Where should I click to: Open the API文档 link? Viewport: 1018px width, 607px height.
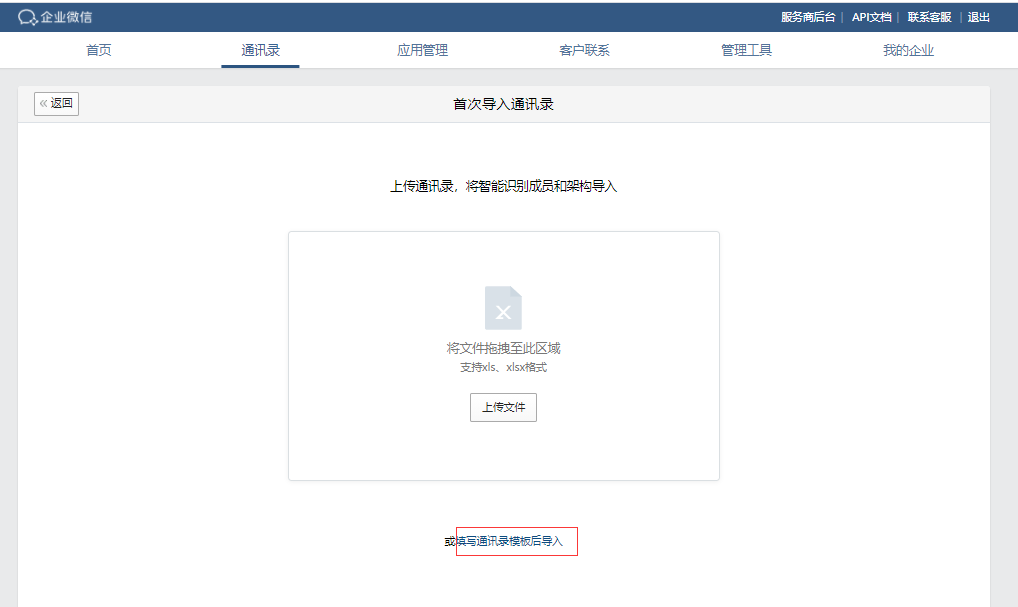[871, 18]
